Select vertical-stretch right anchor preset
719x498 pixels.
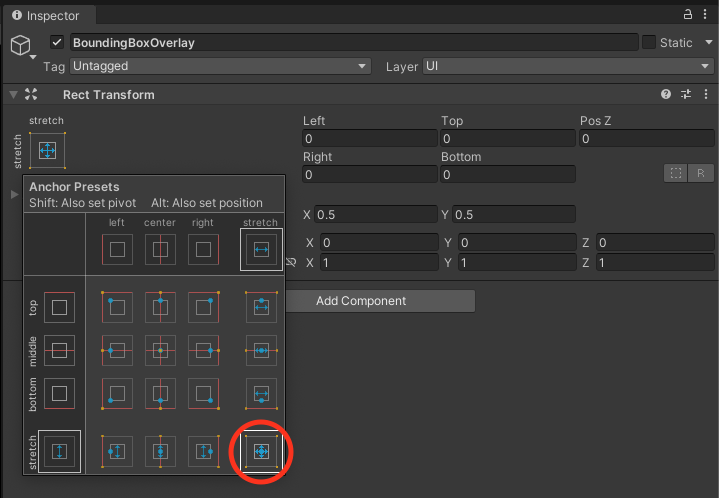(x=204, y=451)
